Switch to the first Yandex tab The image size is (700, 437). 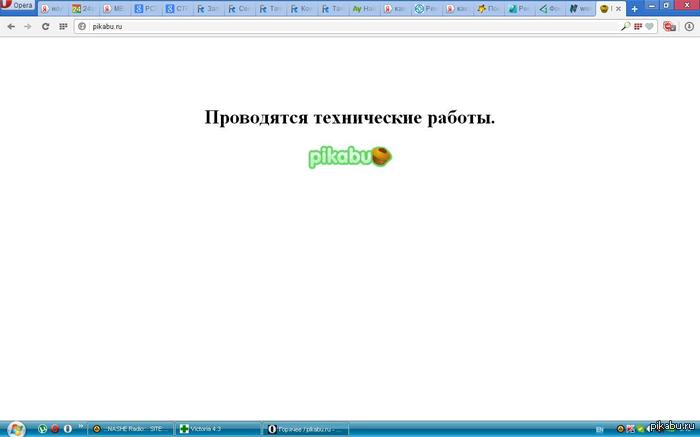point(52,8)
